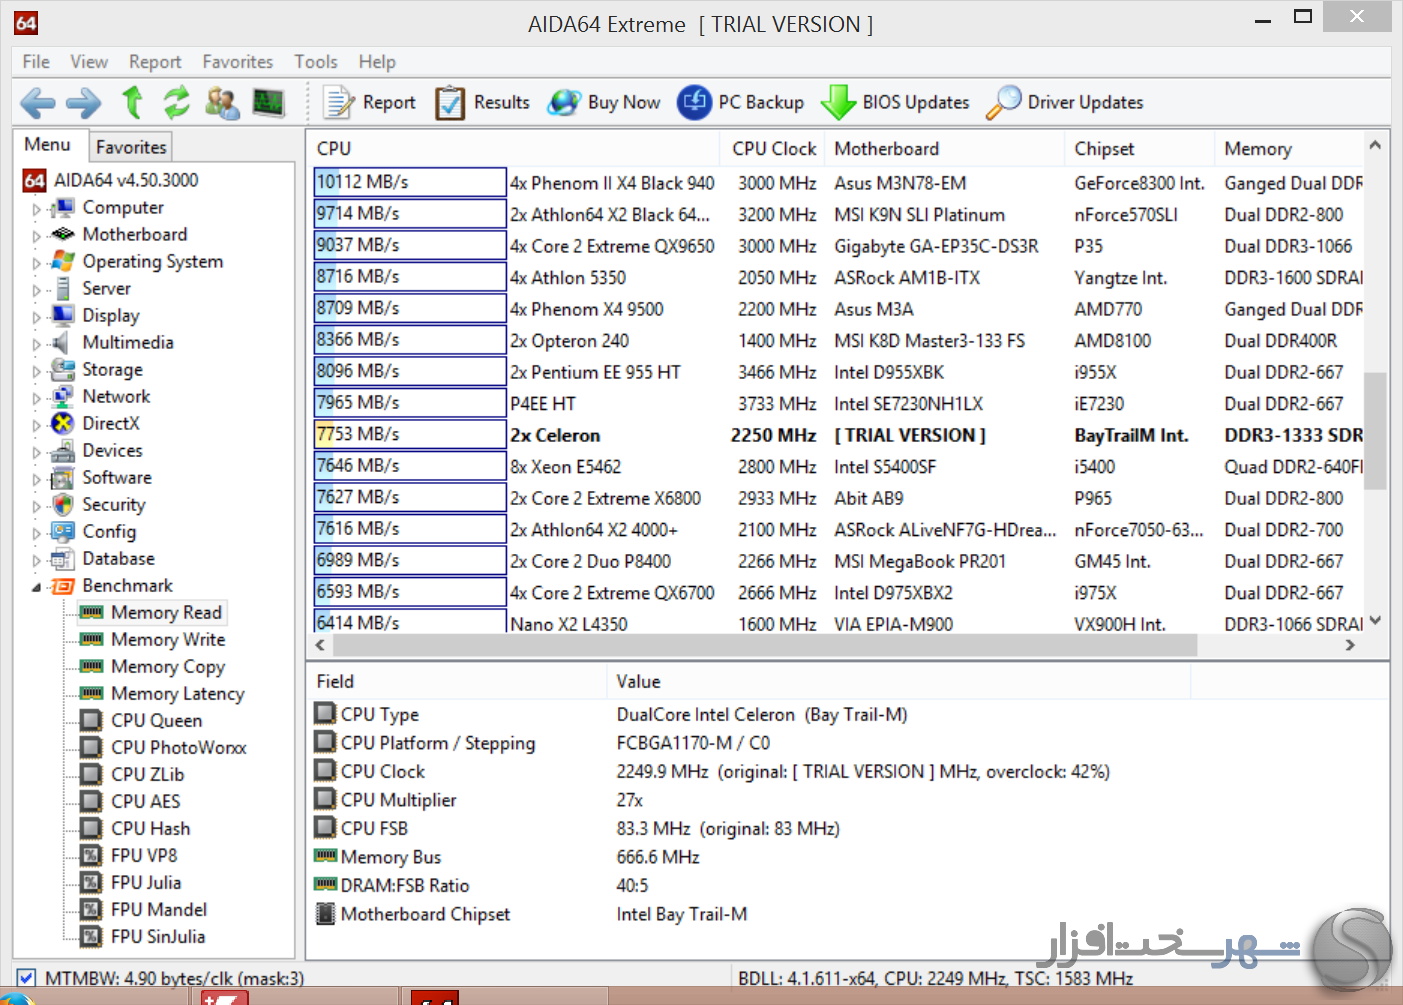Select the FPU SinJulia benchmark
This screenshot has width=1403, height=1005.
(x=158, y=937)
